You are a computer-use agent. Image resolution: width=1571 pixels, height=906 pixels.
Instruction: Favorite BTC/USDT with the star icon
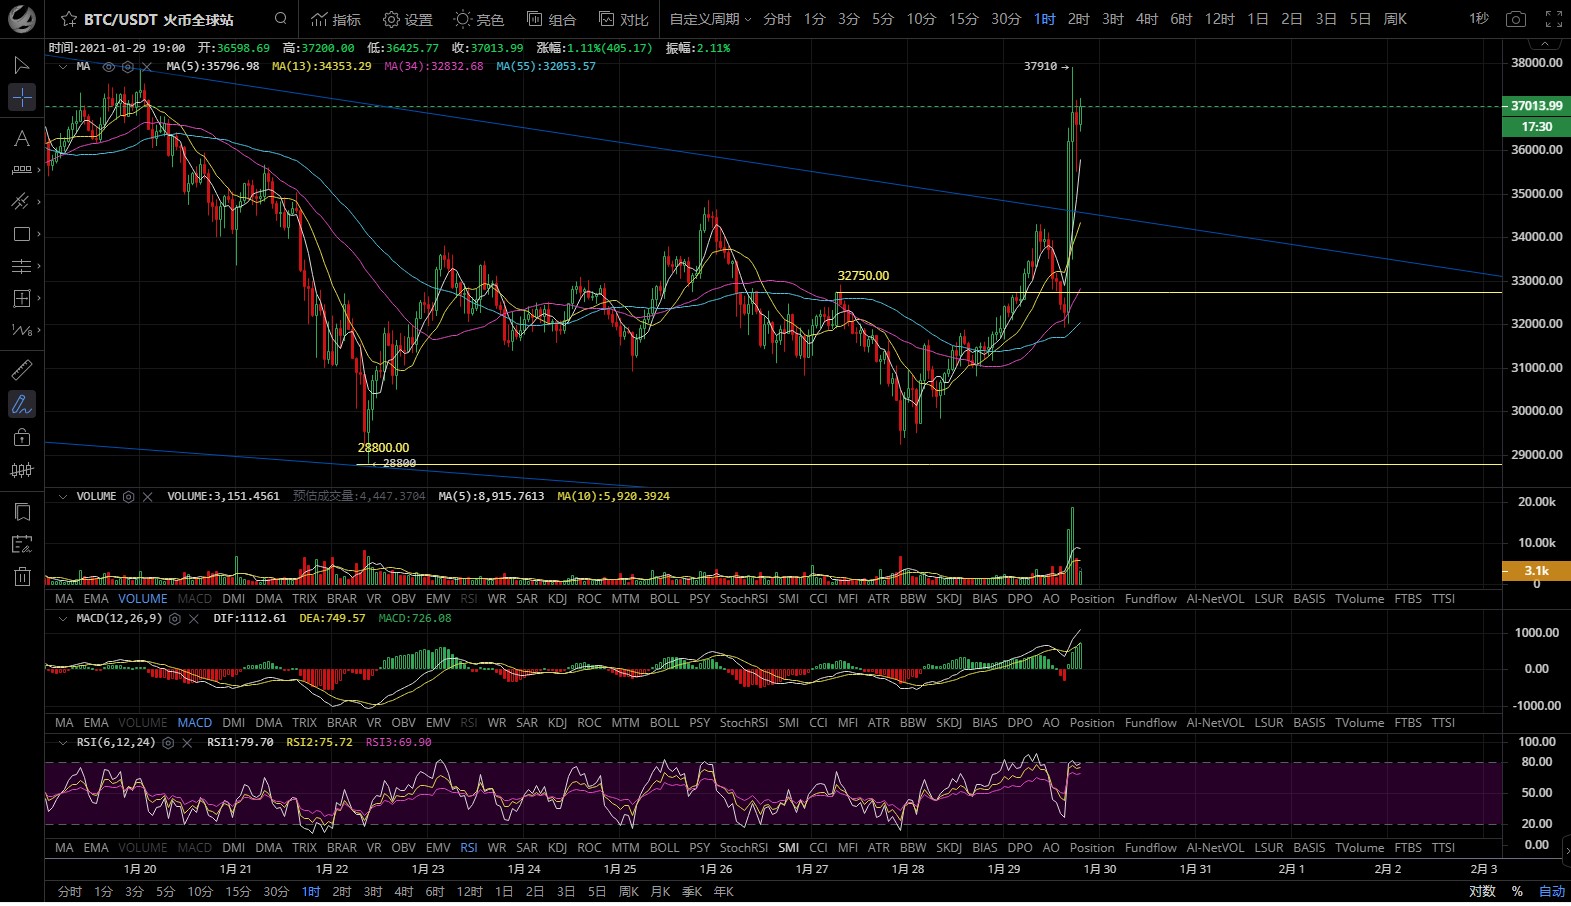click(x=69, y=19)
